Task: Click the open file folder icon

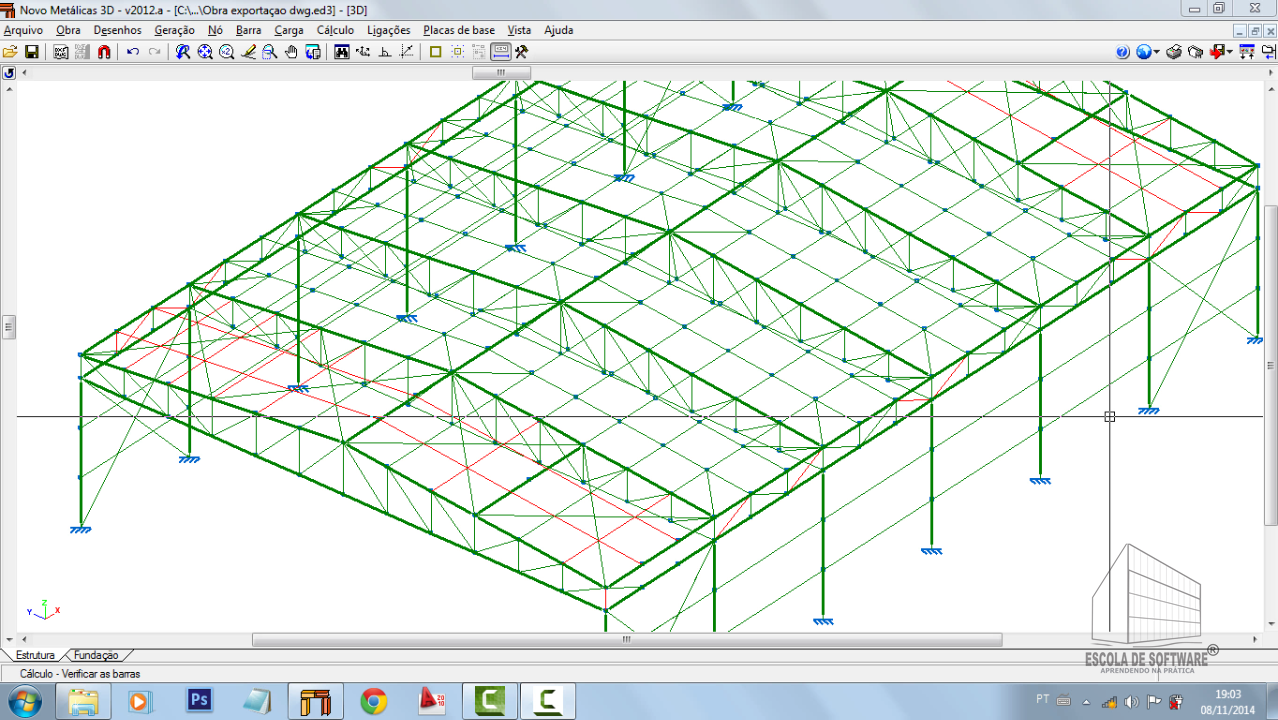Action: pos(10,52)
